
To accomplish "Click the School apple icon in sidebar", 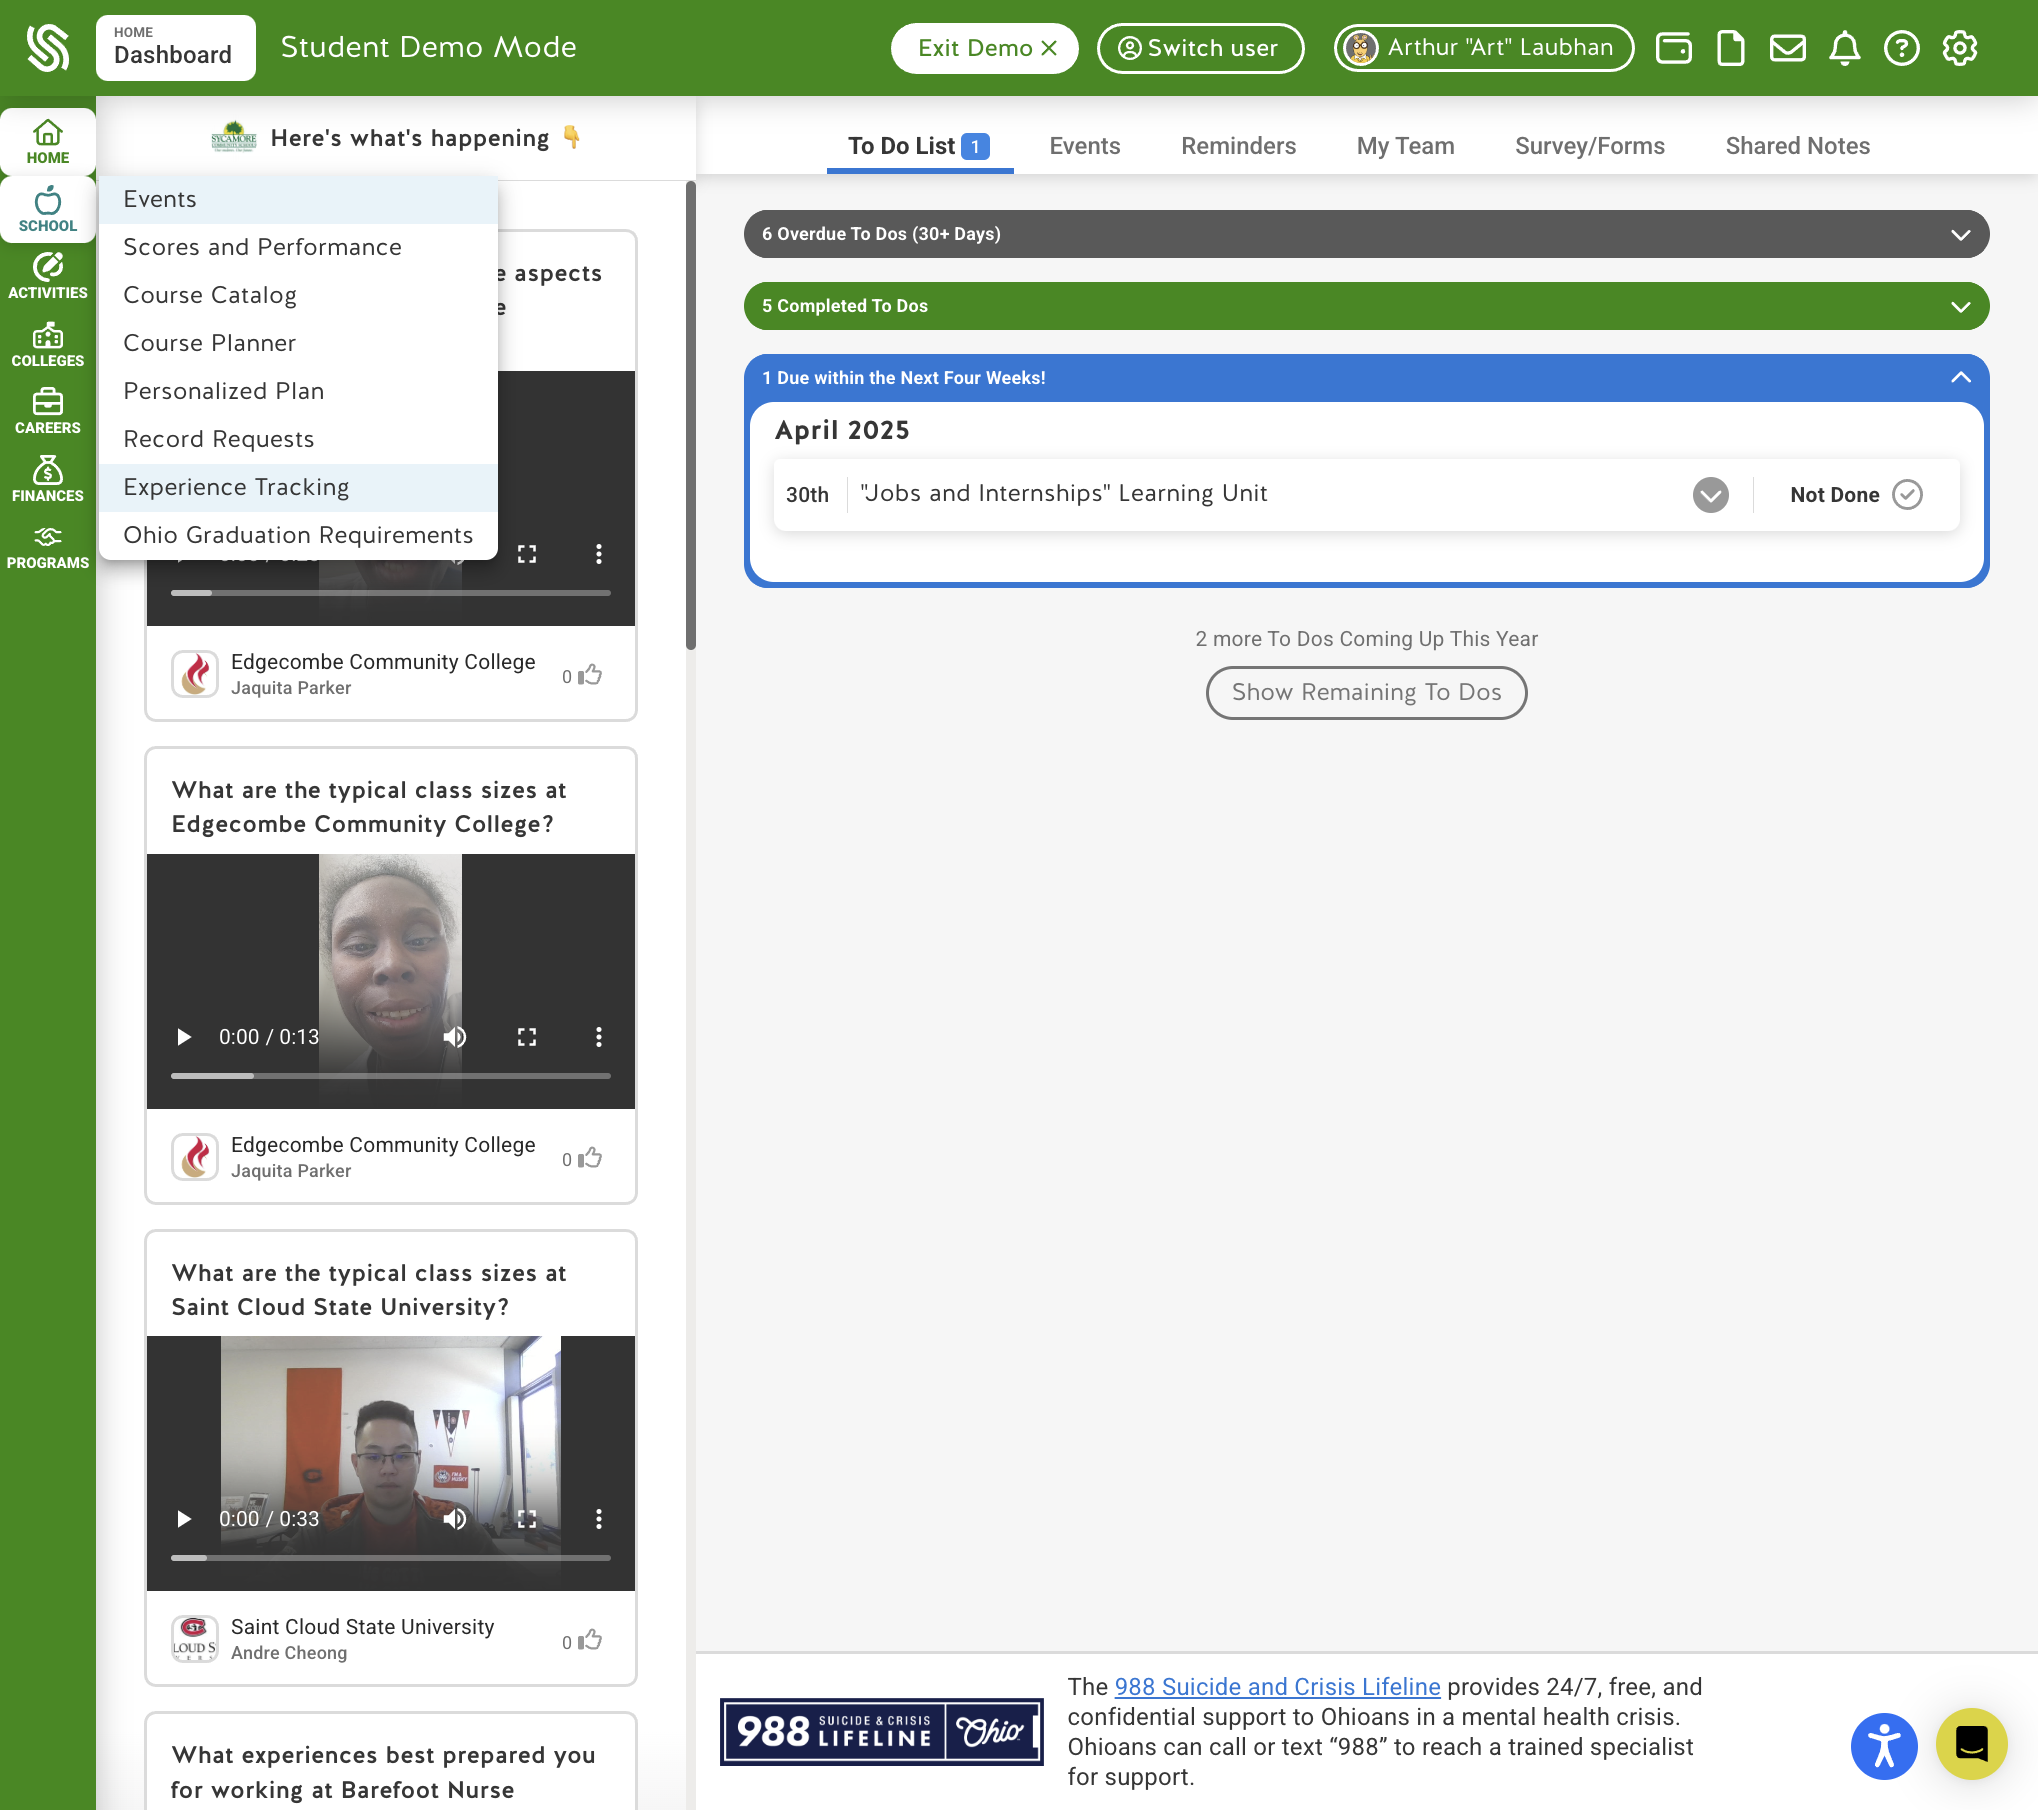I will point(48,201).
